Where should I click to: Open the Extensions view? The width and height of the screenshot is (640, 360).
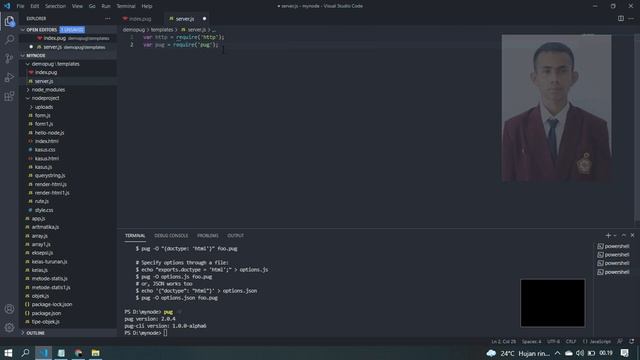9,96
